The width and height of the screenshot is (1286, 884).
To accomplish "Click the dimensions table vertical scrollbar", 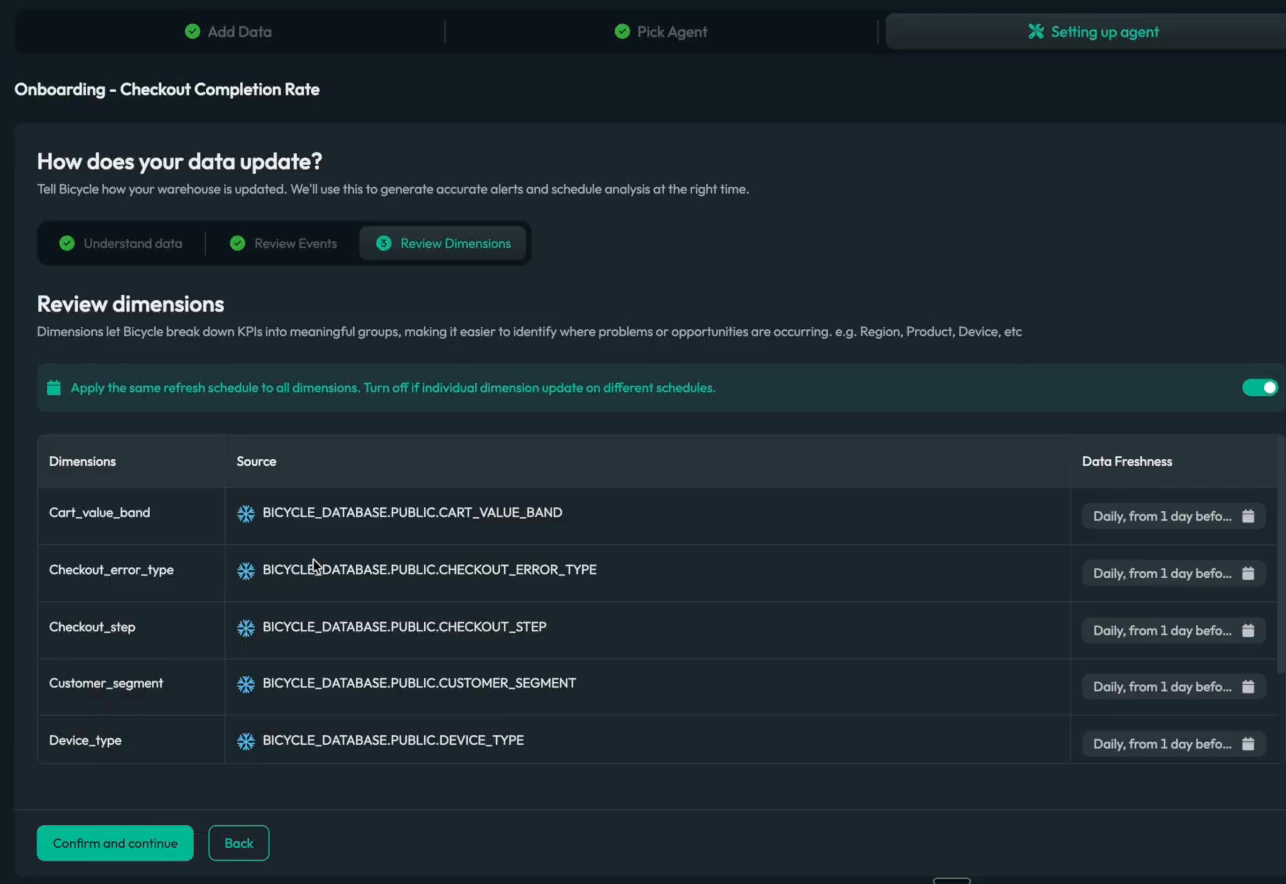I will click(1281, 556).
